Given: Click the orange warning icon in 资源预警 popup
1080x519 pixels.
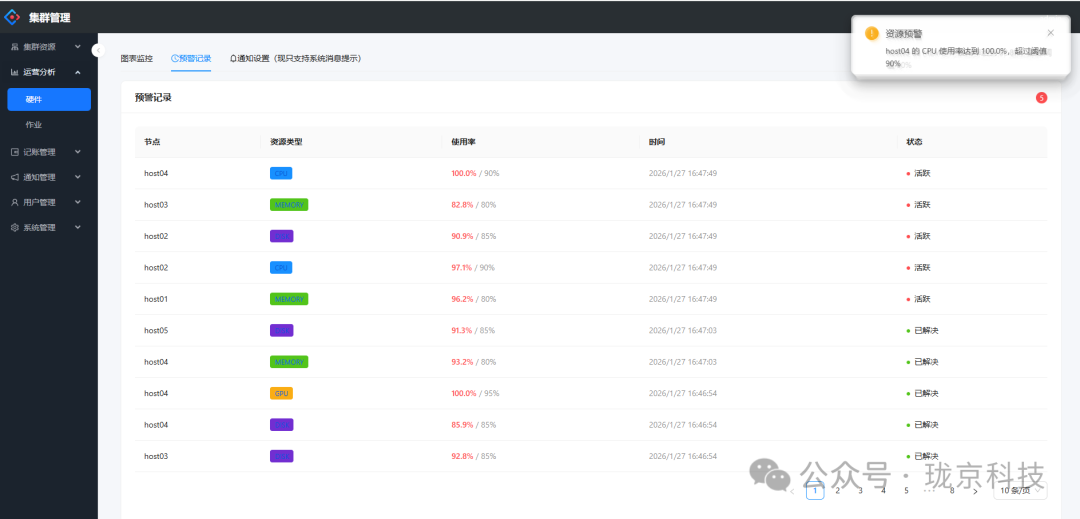Looking at the screenshot, I should point(872,33).
